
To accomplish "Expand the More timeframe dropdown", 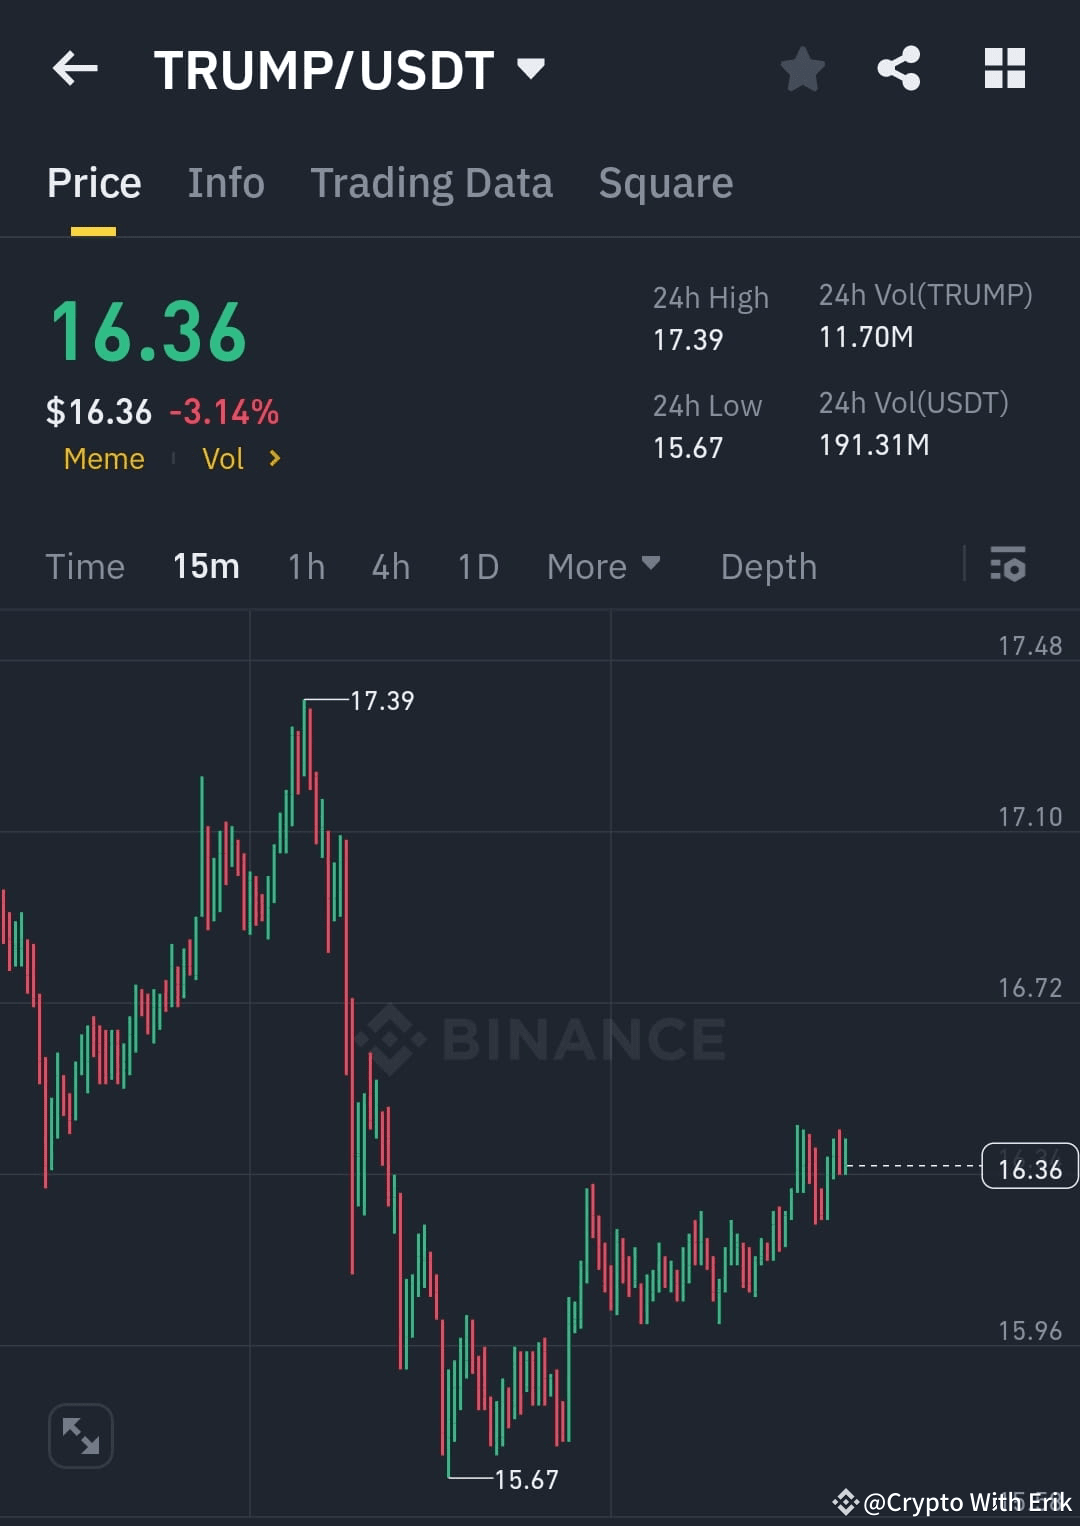I will 603,566.
